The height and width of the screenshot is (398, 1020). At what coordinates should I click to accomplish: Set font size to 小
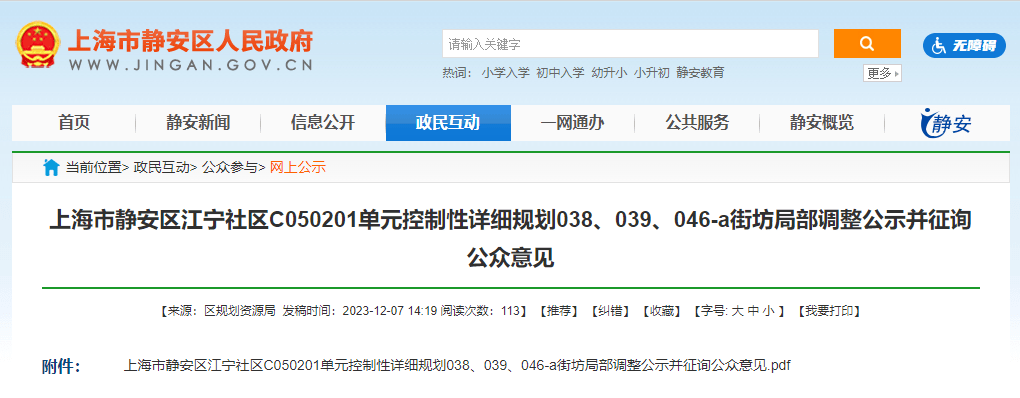click(x=769, y=311)
